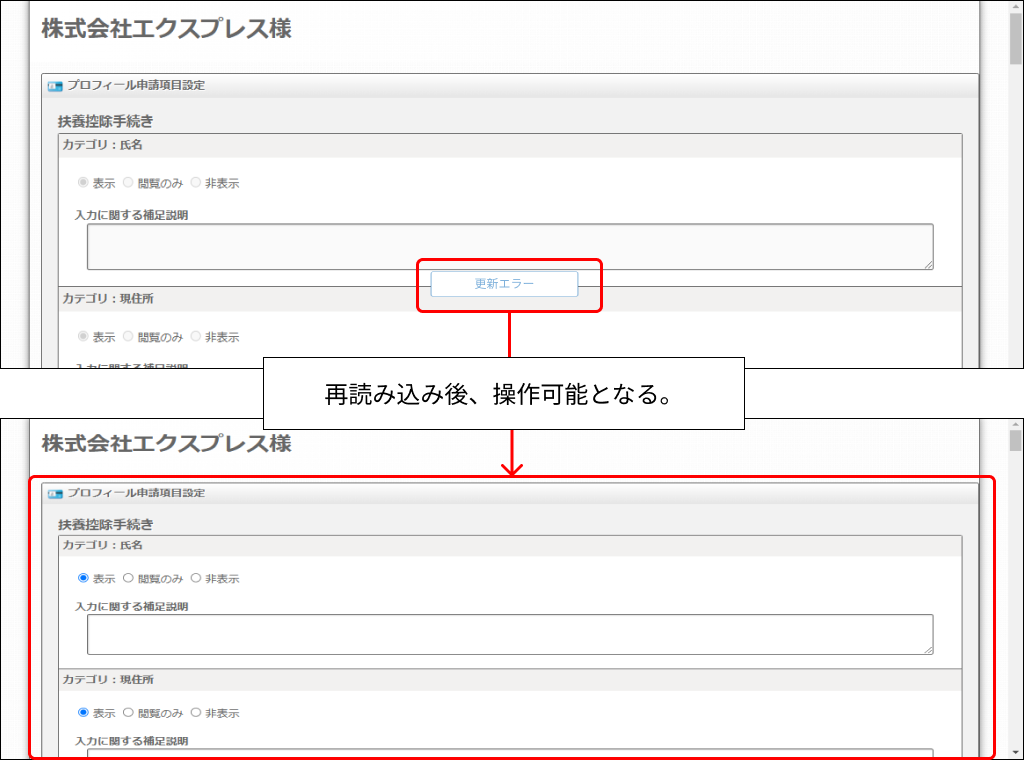The height and width of the screenshot is (760, 1024).
Task: Select 閲覧のみ radio for 氏名 in the bottom screenshot
Action: [x=128, y=578]
